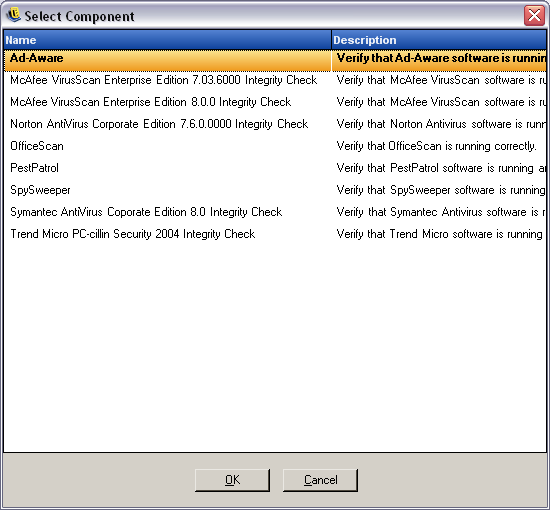Image resolution: width=550 pixels, height=510 pixels.
Task: Dismiss the dialog with Cancel
Action: click(320, 480)
